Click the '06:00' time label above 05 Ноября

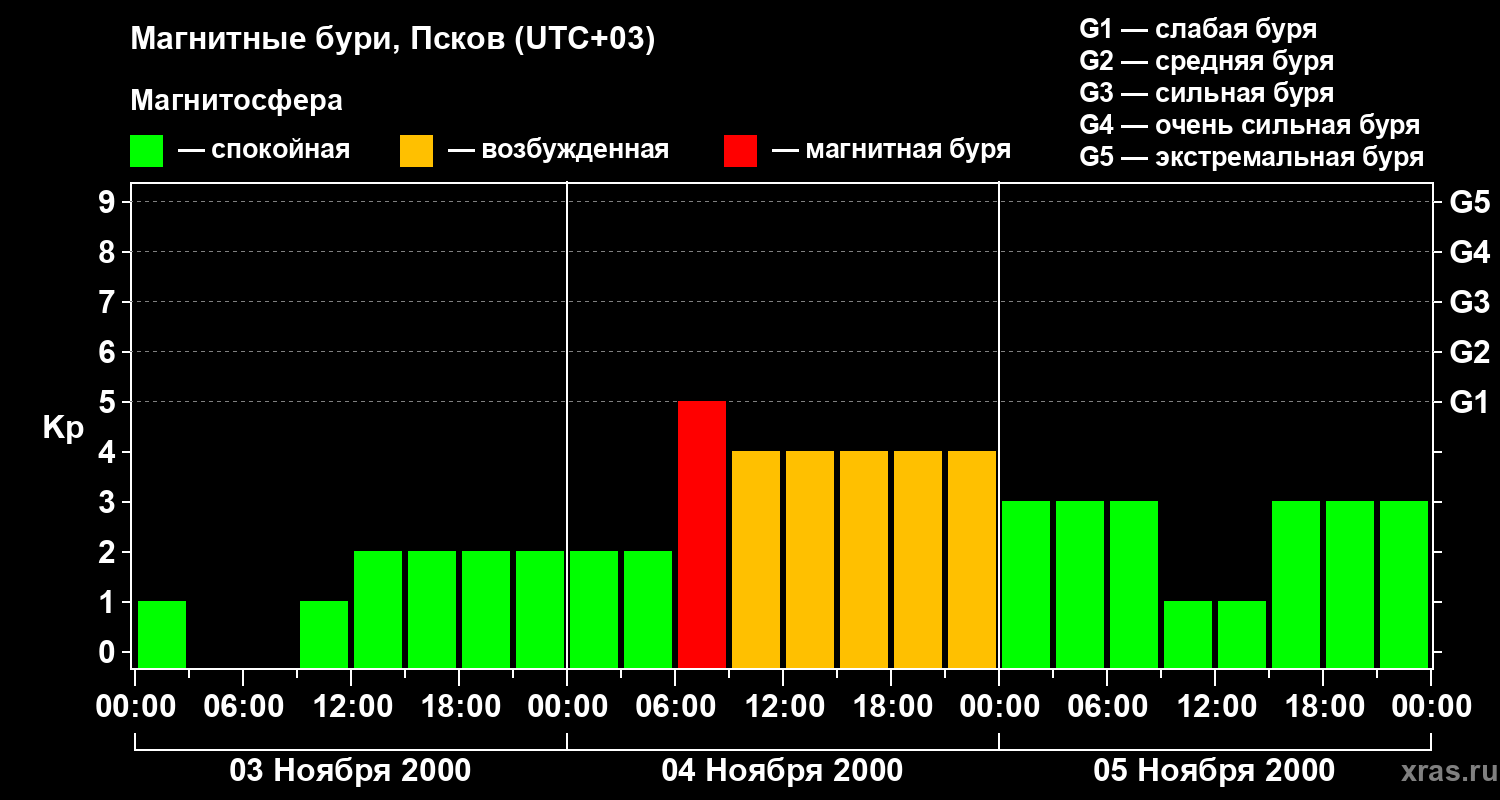(1106, 707)
